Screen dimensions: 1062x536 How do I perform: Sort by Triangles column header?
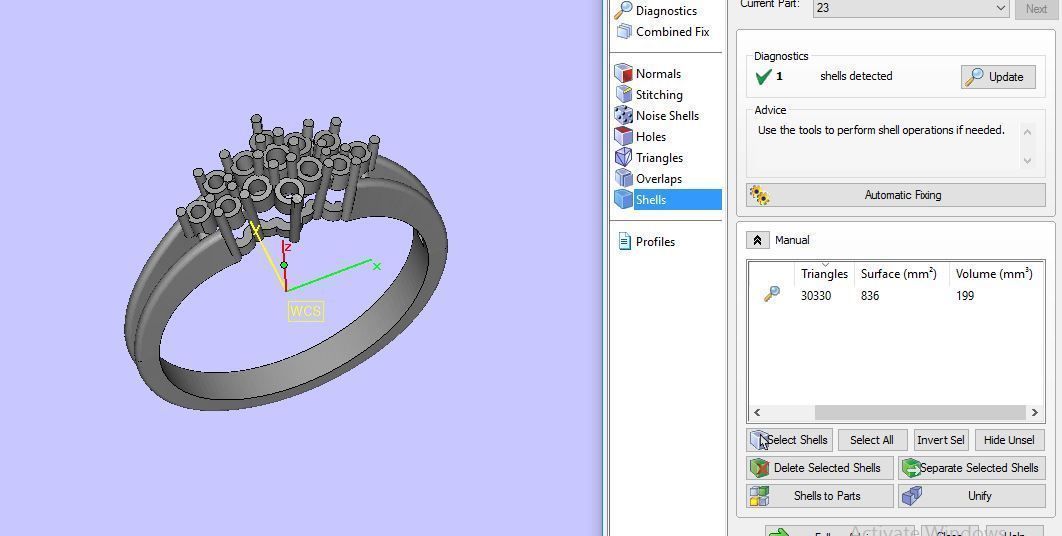pos(824,274)
